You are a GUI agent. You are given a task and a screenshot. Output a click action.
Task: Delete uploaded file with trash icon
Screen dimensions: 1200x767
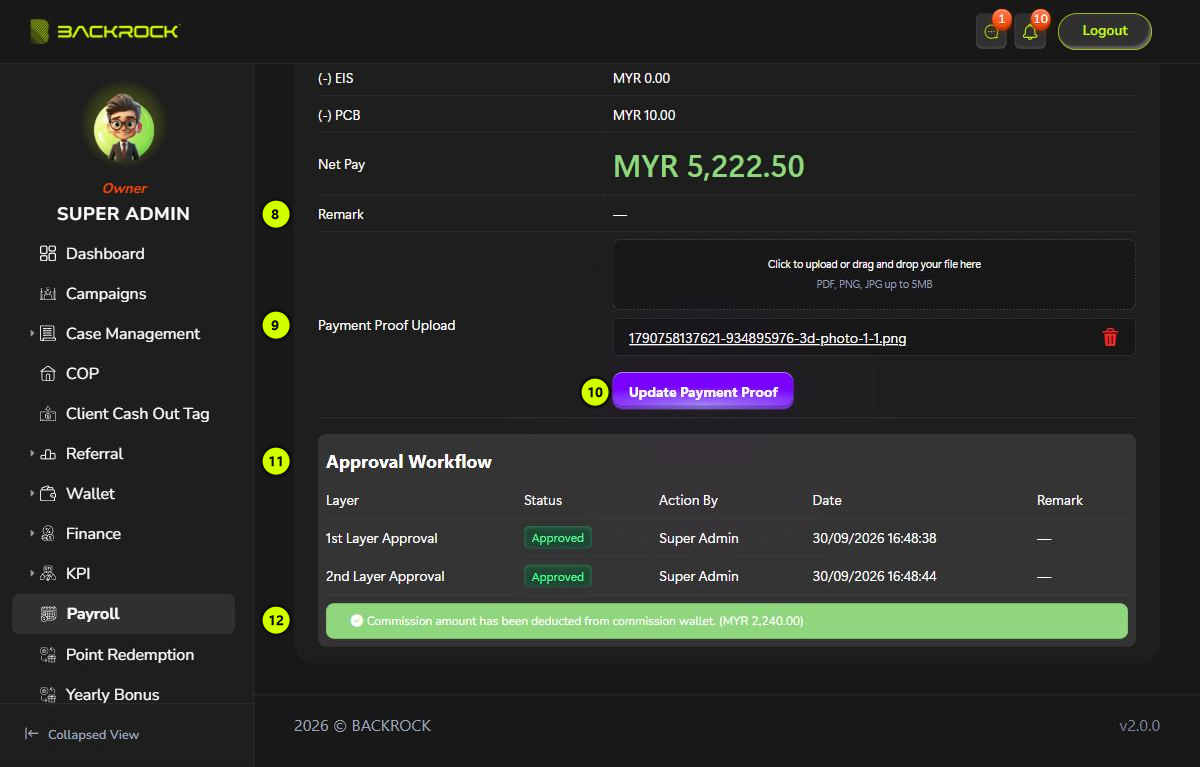pyautogui.click(x=1110, y=338)
